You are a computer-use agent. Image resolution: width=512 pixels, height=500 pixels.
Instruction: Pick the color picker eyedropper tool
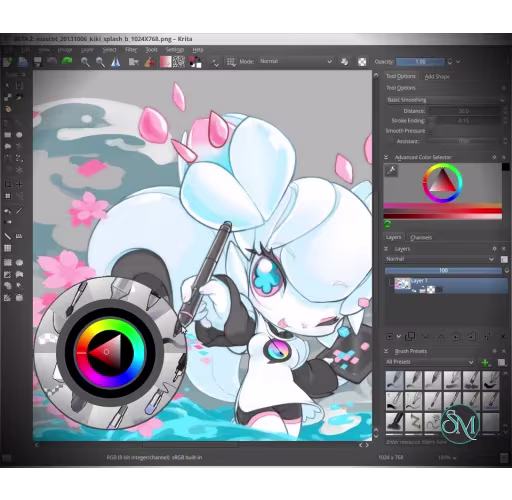[19, 210]
